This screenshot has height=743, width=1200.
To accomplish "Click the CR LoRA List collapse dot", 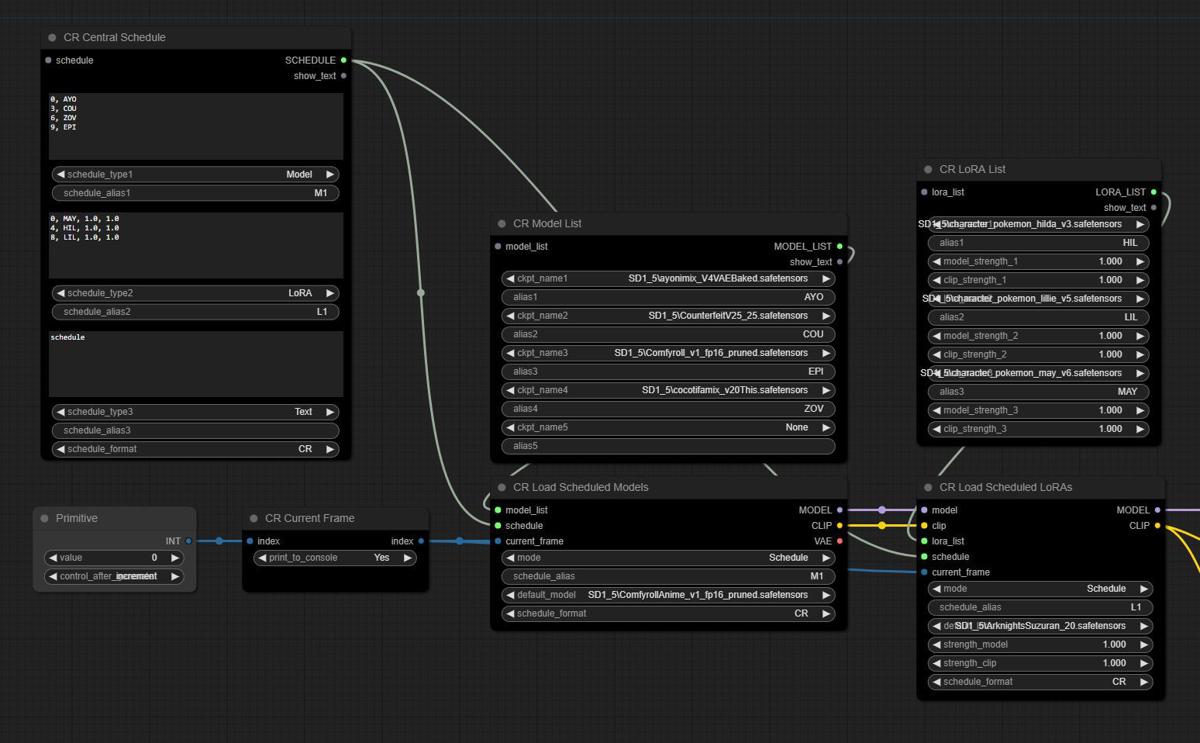I will pyautogui.click(x=928, y=170).
